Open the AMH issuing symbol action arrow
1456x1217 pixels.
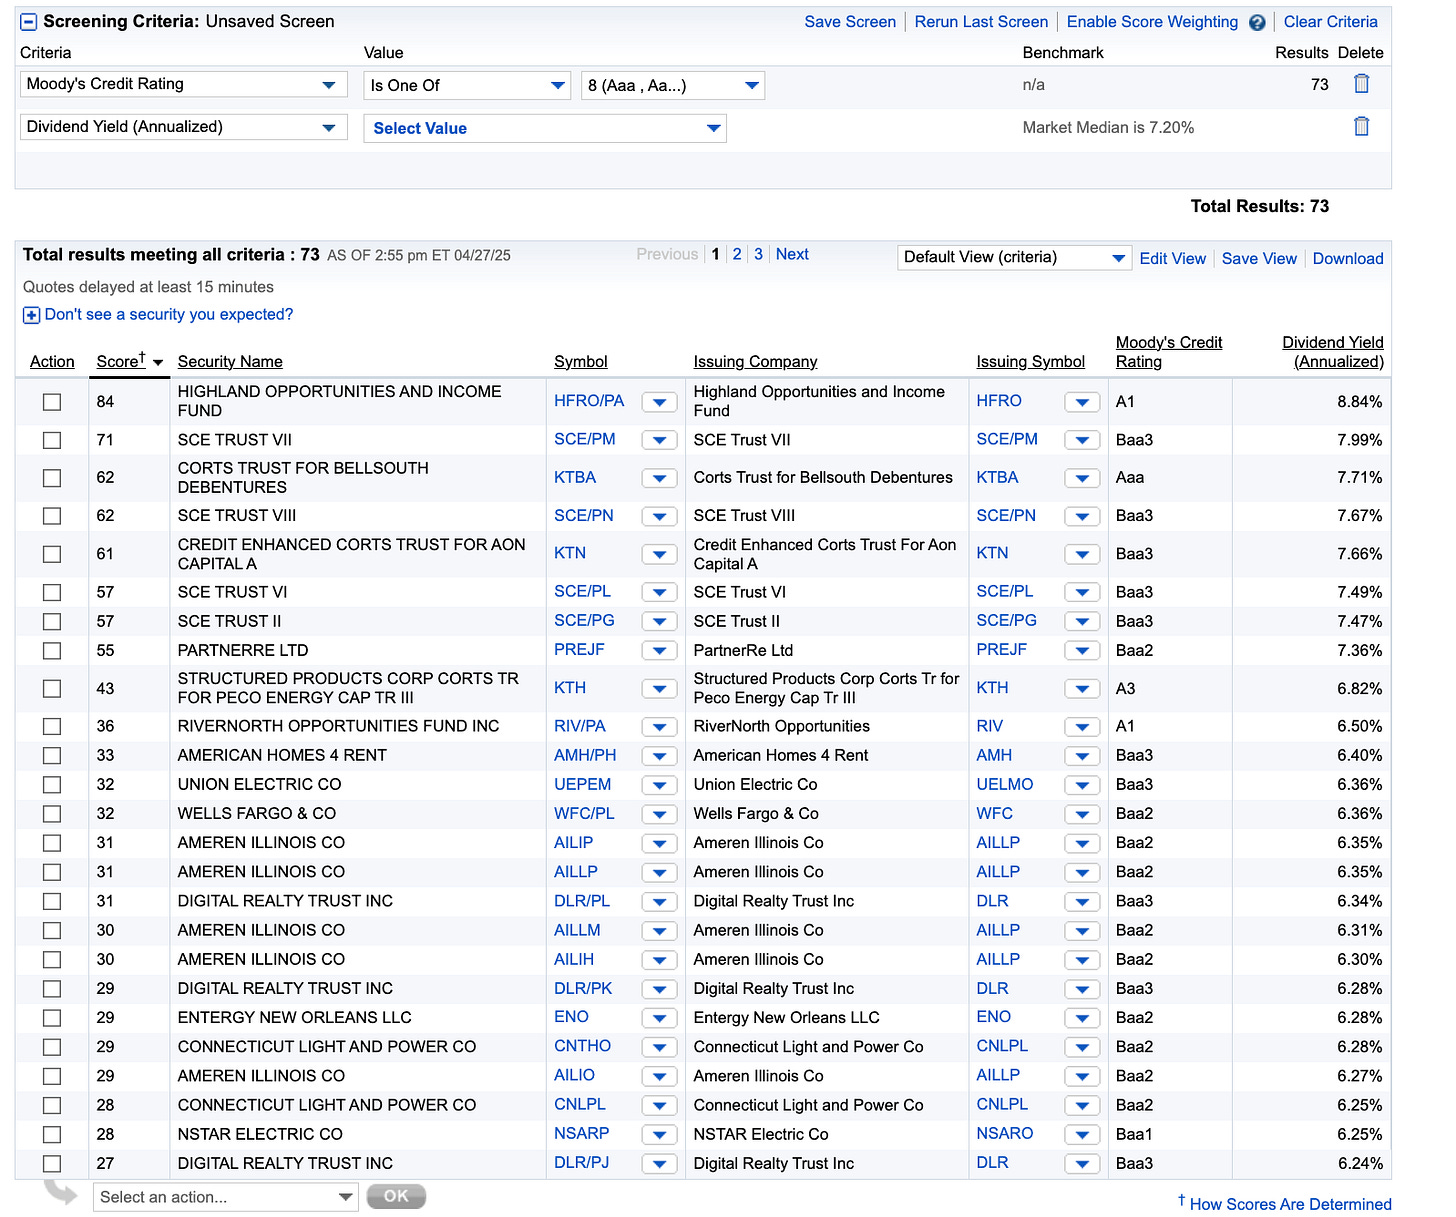pyautogui.click(x=1082, y=756)
